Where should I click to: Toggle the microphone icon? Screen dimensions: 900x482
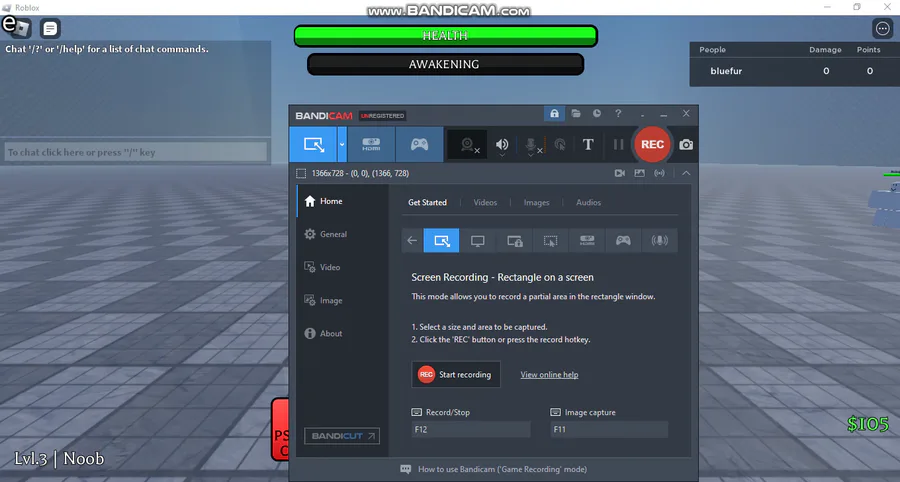pos(532,146)
